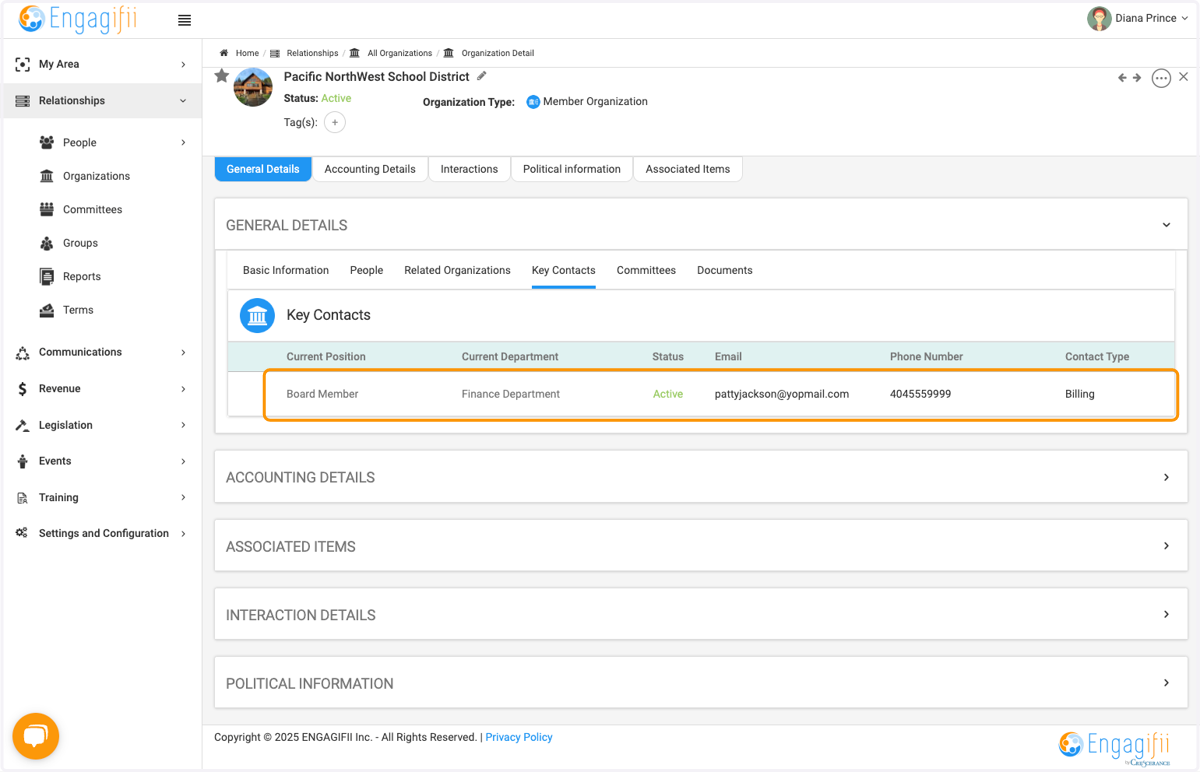The image size is (1200, 772).
Task: Open Basic Information sub-tab
Action: [286, 270]
